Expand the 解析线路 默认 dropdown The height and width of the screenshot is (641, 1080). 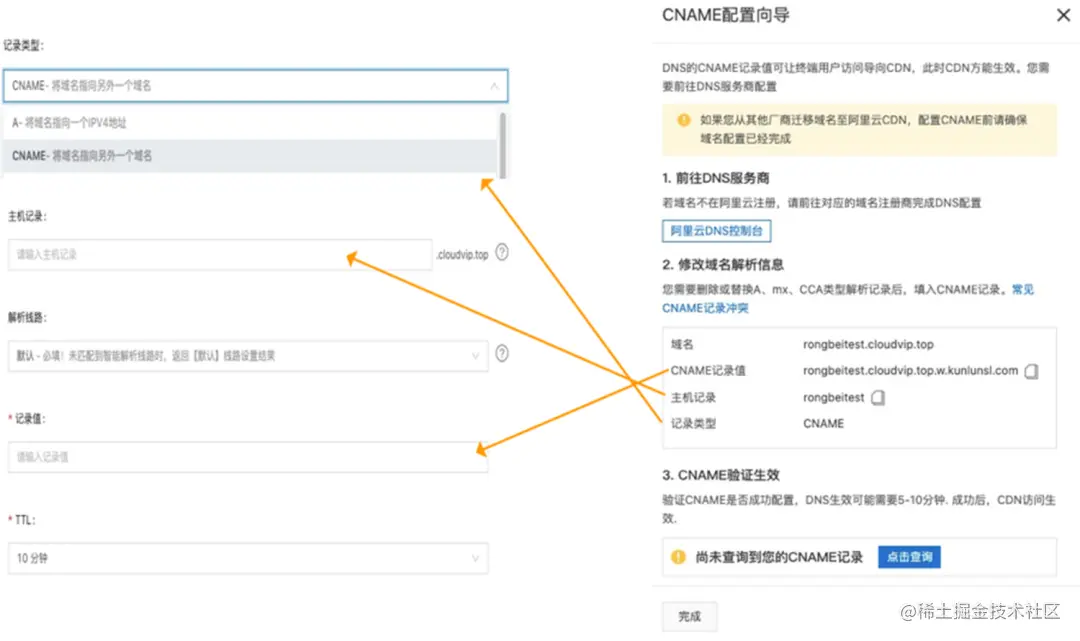[x=248, y=355]
